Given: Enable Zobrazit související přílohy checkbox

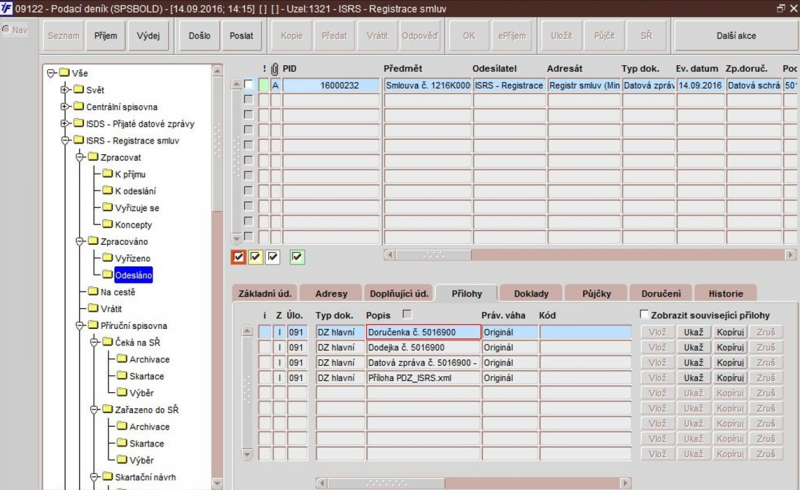Looking at the screenshot, I should coord(644,314).
